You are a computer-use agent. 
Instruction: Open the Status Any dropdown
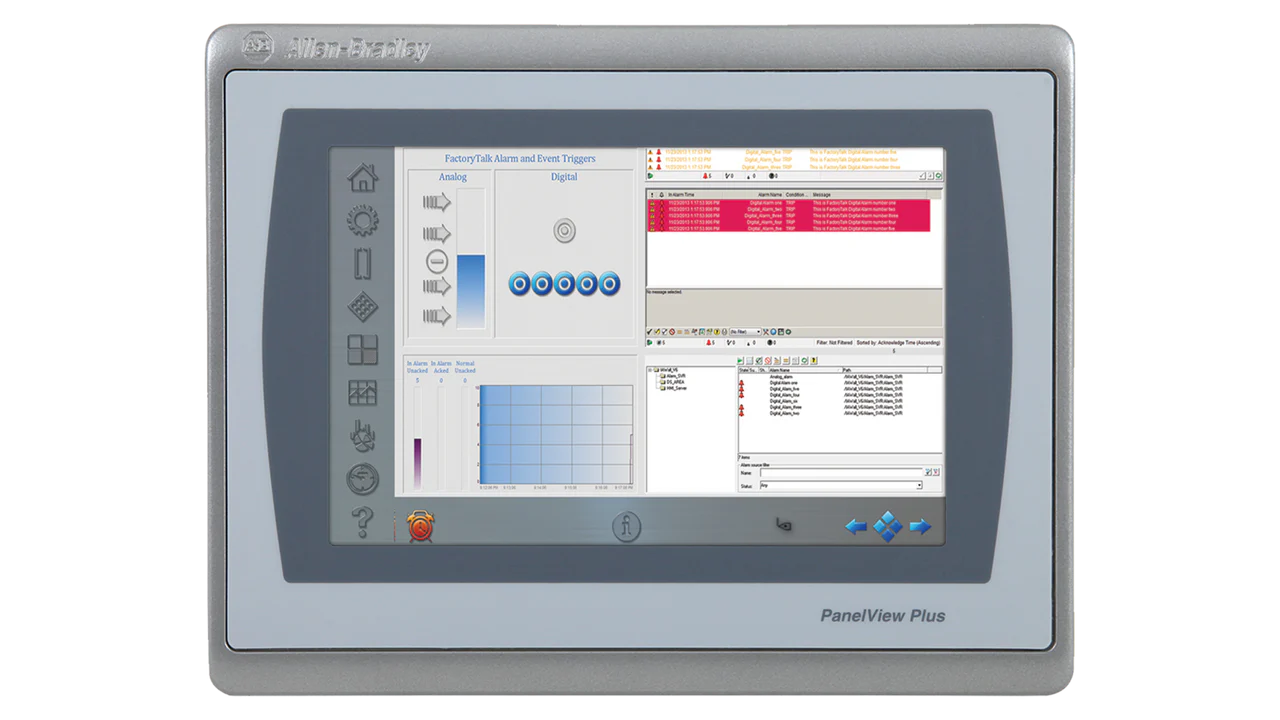coord(840,485)
